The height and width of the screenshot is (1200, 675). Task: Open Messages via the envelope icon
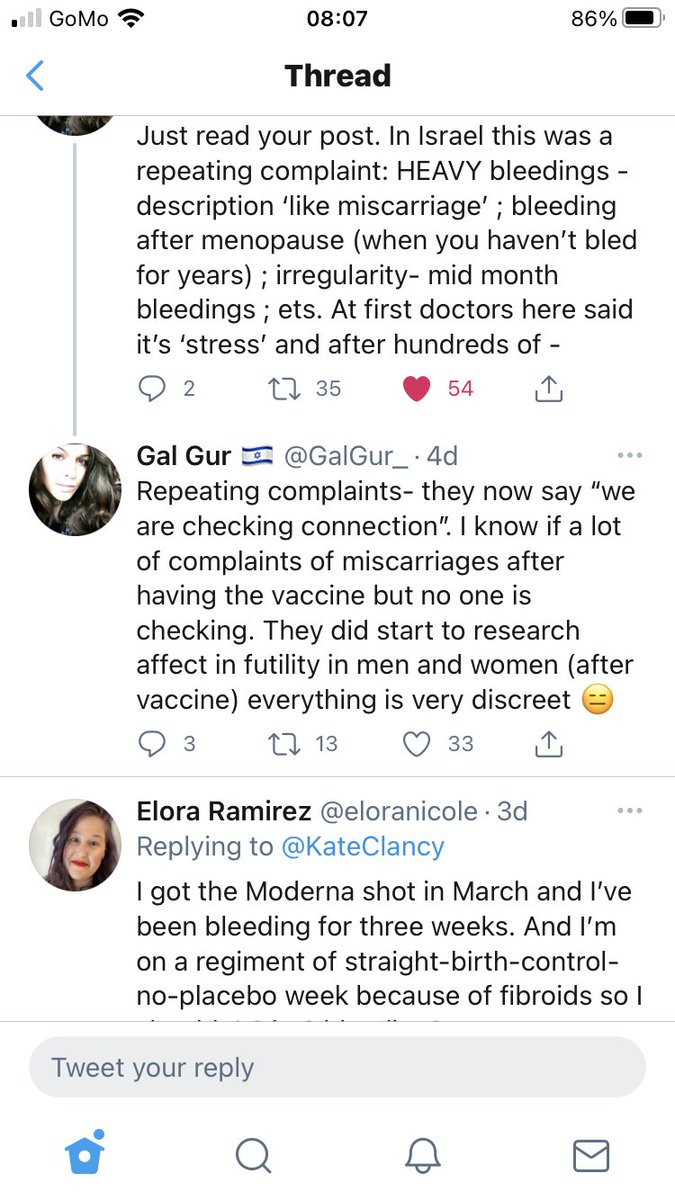pyautogui.click(x=591, y=1156)
